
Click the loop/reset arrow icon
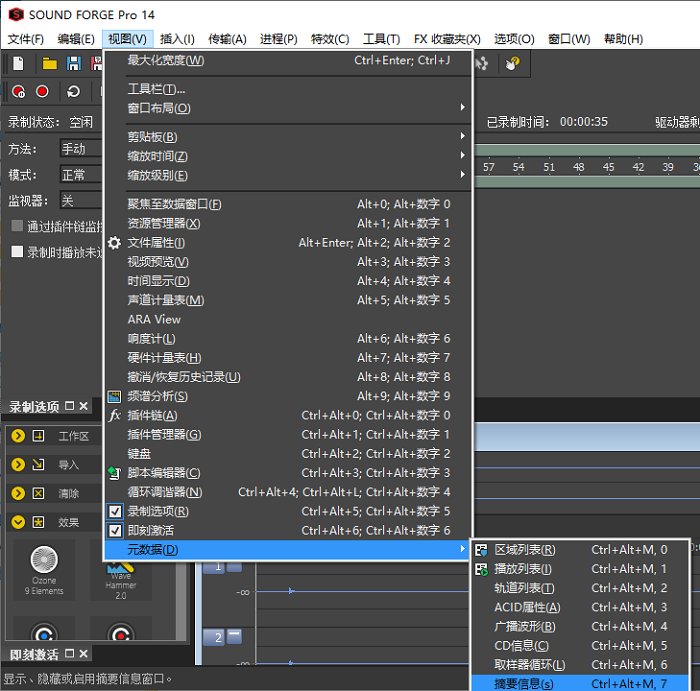[73, 92]
